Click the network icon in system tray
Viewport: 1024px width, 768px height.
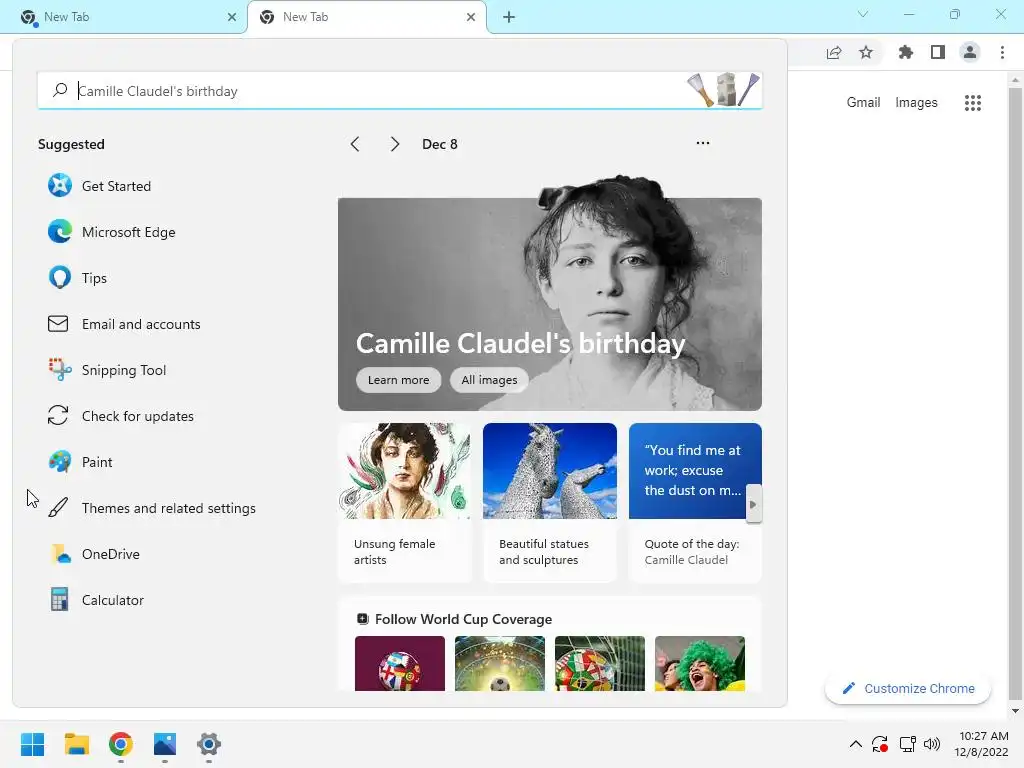pos(907,744)
